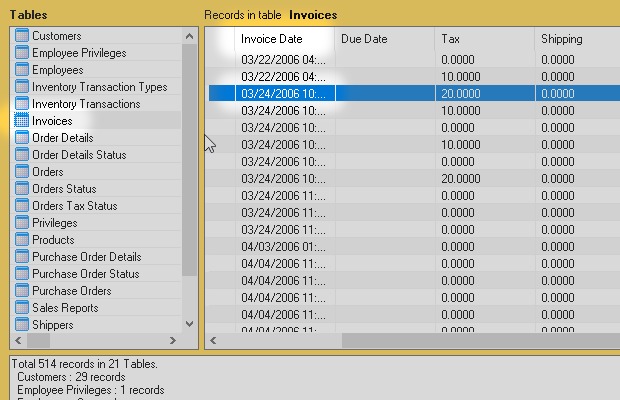Viewport: 620px width, 400px height.
Task: Click the Shipping column header
Action: pos(562,40)
